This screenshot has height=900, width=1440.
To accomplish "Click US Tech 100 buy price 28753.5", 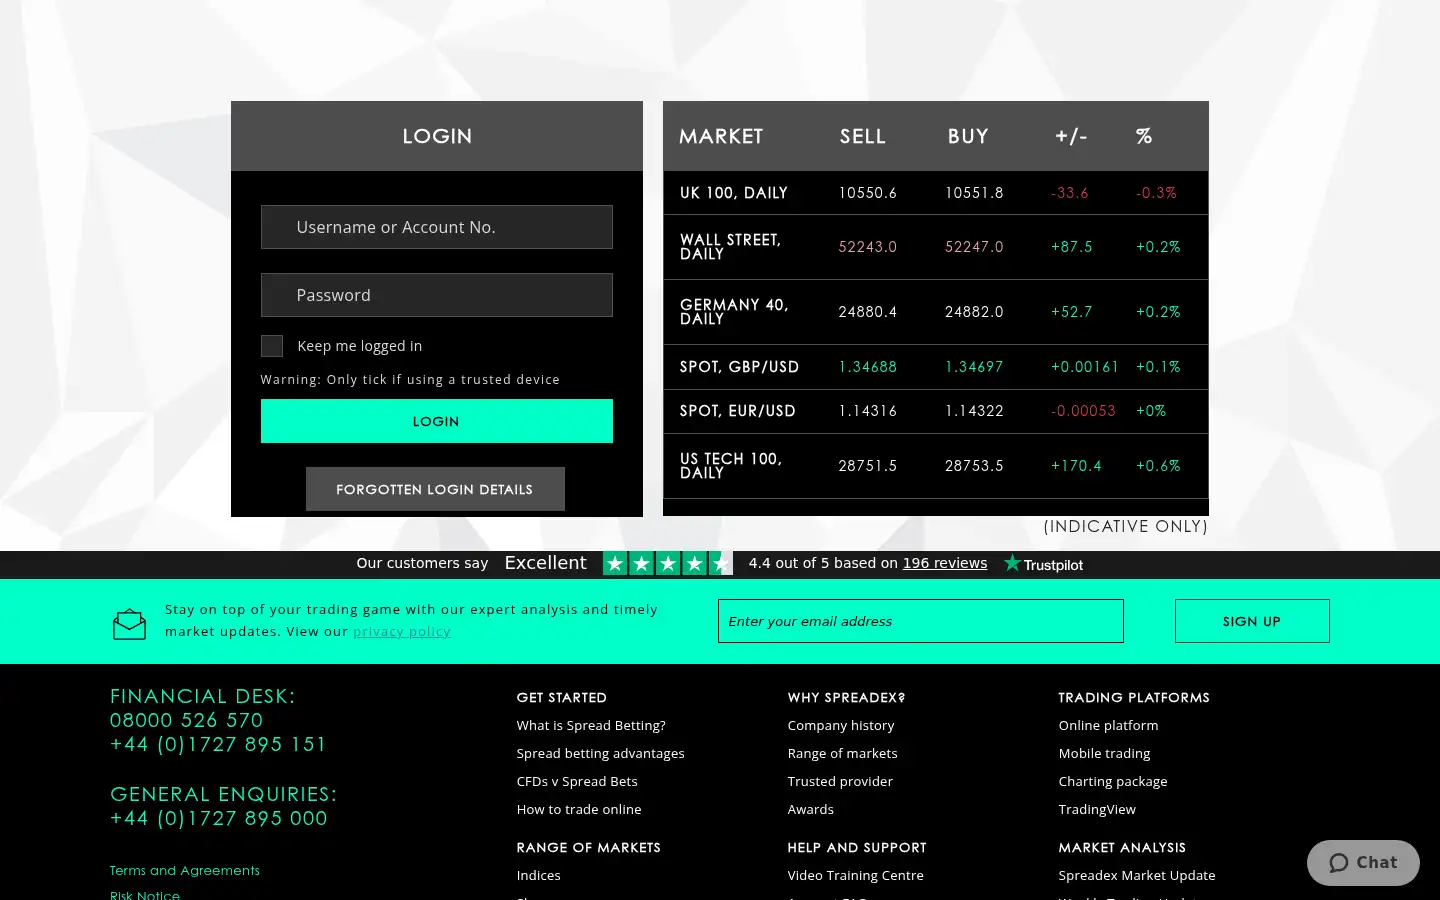I will [x=974, y=466].
